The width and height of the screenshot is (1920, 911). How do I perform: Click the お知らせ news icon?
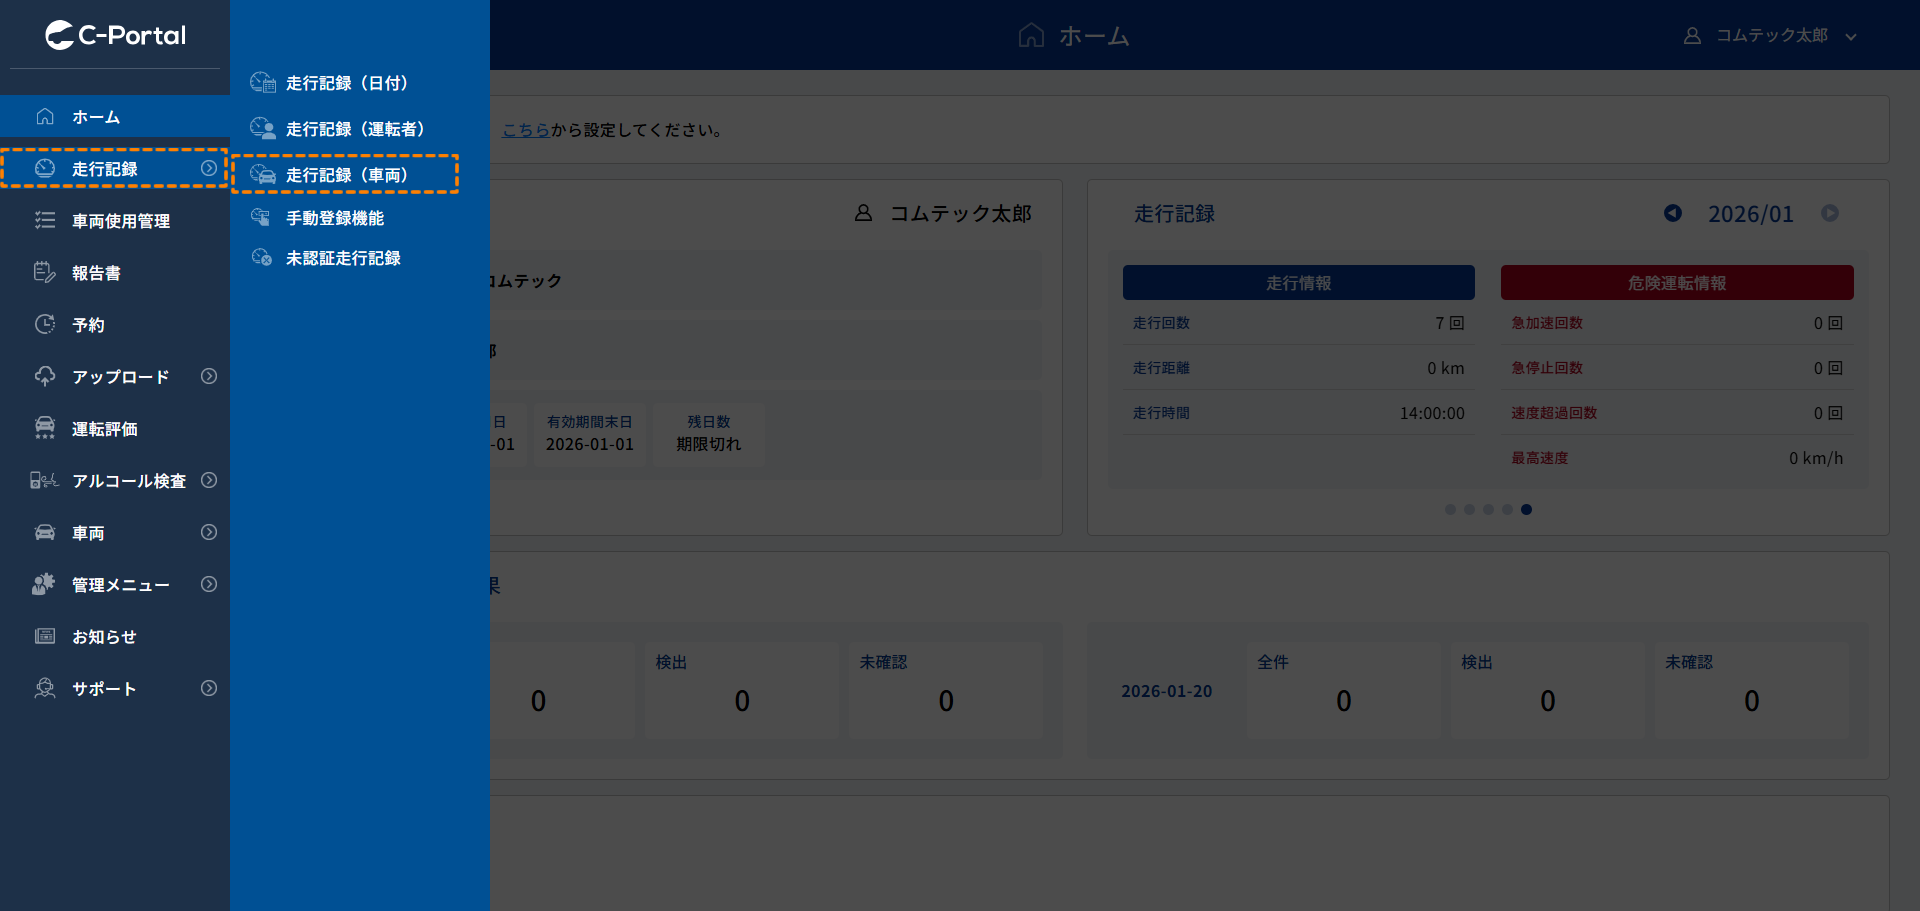(x=45, y=637)
